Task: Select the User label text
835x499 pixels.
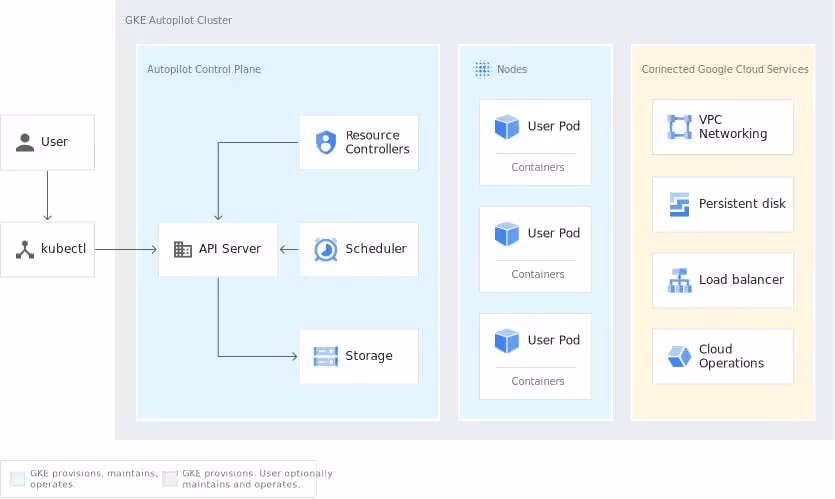Action: click(x=54, y=142)
